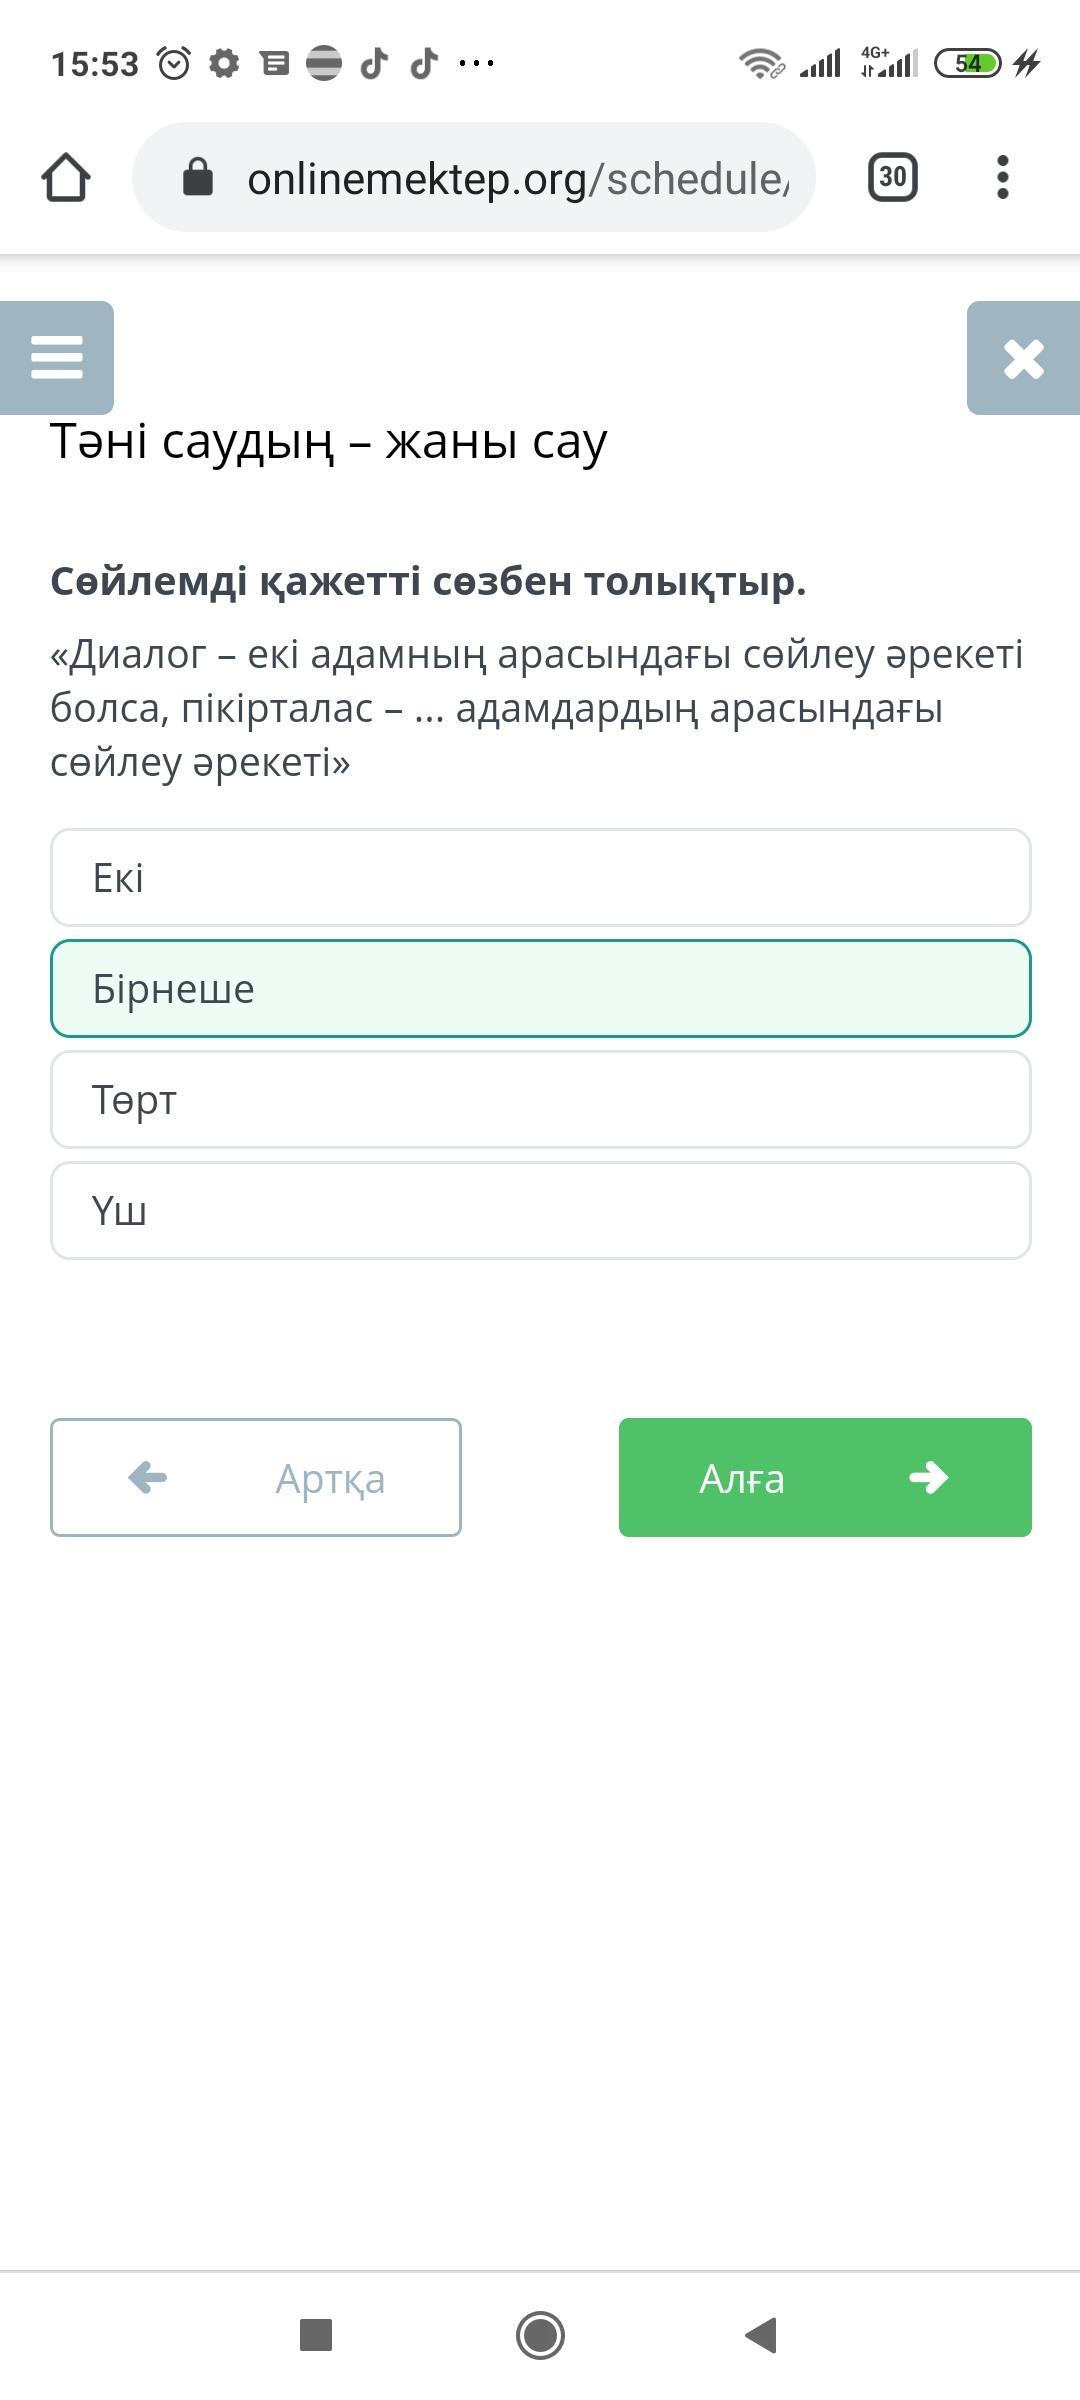Image resolution: width=1080 pixels, height=2400 pixels.
Task: Tap the first TikTok notification icon
Action: (x=374, y=64)
